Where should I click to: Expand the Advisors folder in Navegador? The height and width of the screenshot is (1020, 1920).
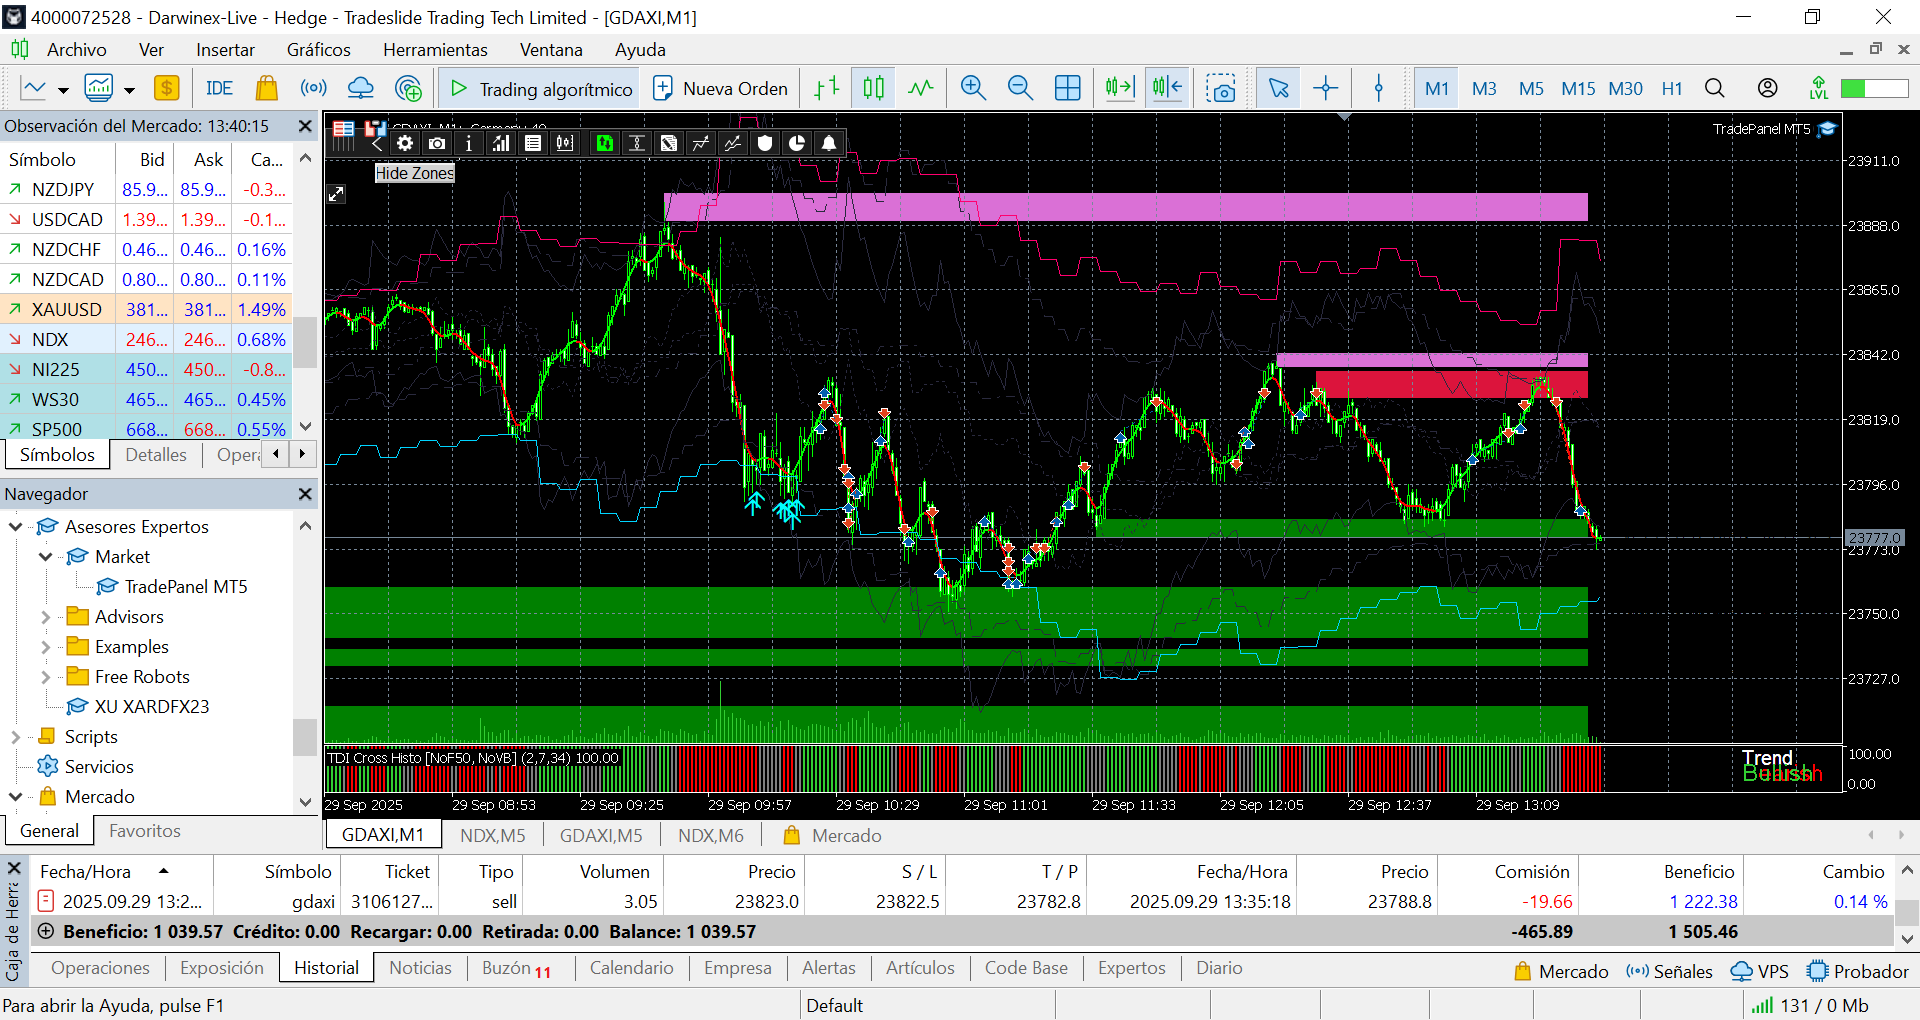[x=45, y=617]
